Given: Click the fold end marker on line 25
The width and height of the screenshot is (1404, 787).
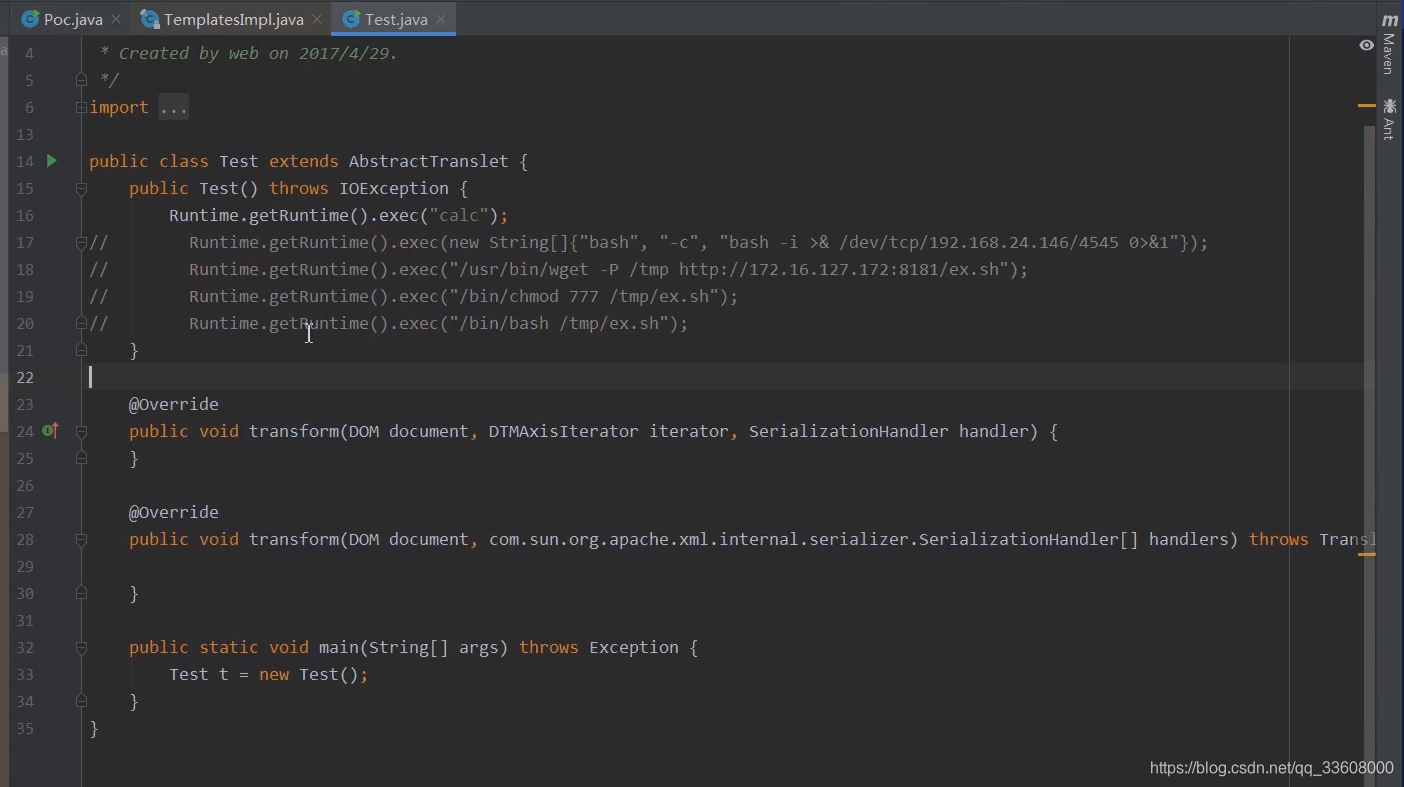Looking at the screenshot, I should pos(81,458).
